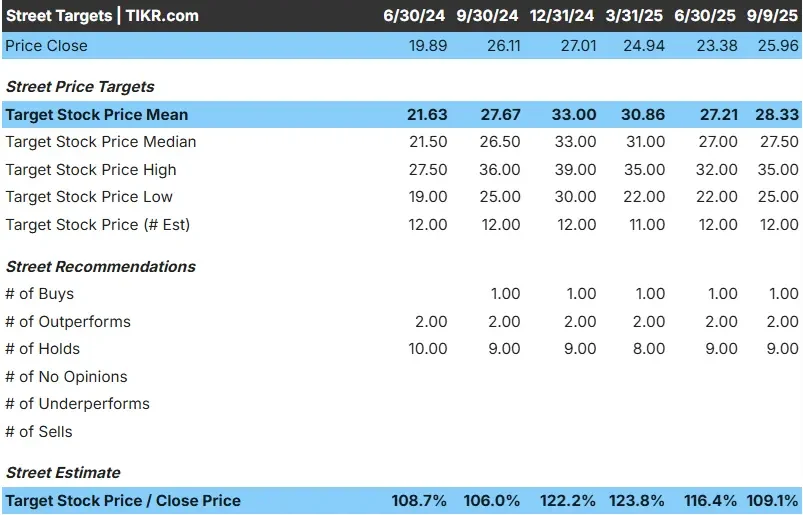The width and height of the screenshot is (803, 515).
Task: Click the # of Buys label
Action: coord(39,294)
